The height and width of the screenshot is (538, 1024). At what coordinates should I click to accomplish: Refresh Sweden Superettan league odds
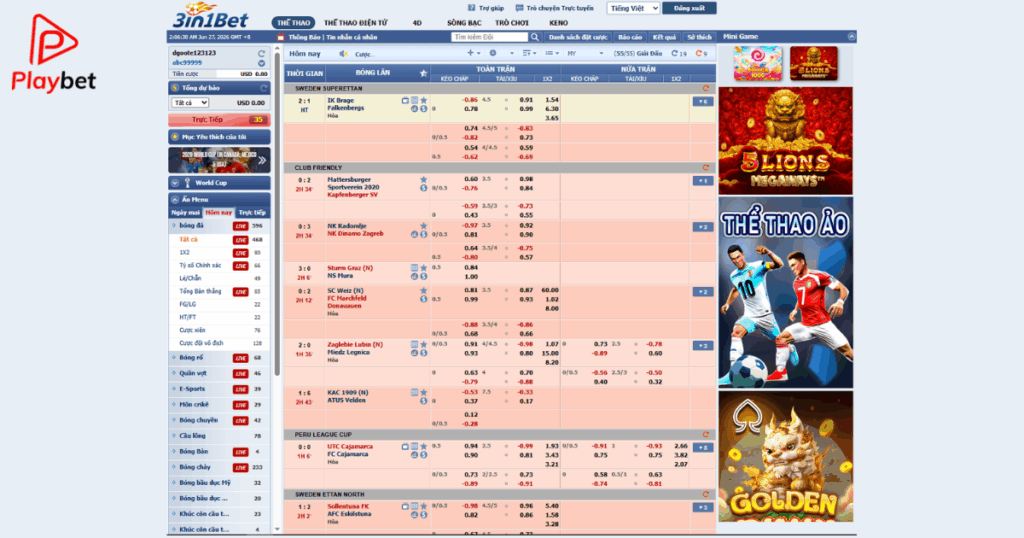click(x=705, y=88)
